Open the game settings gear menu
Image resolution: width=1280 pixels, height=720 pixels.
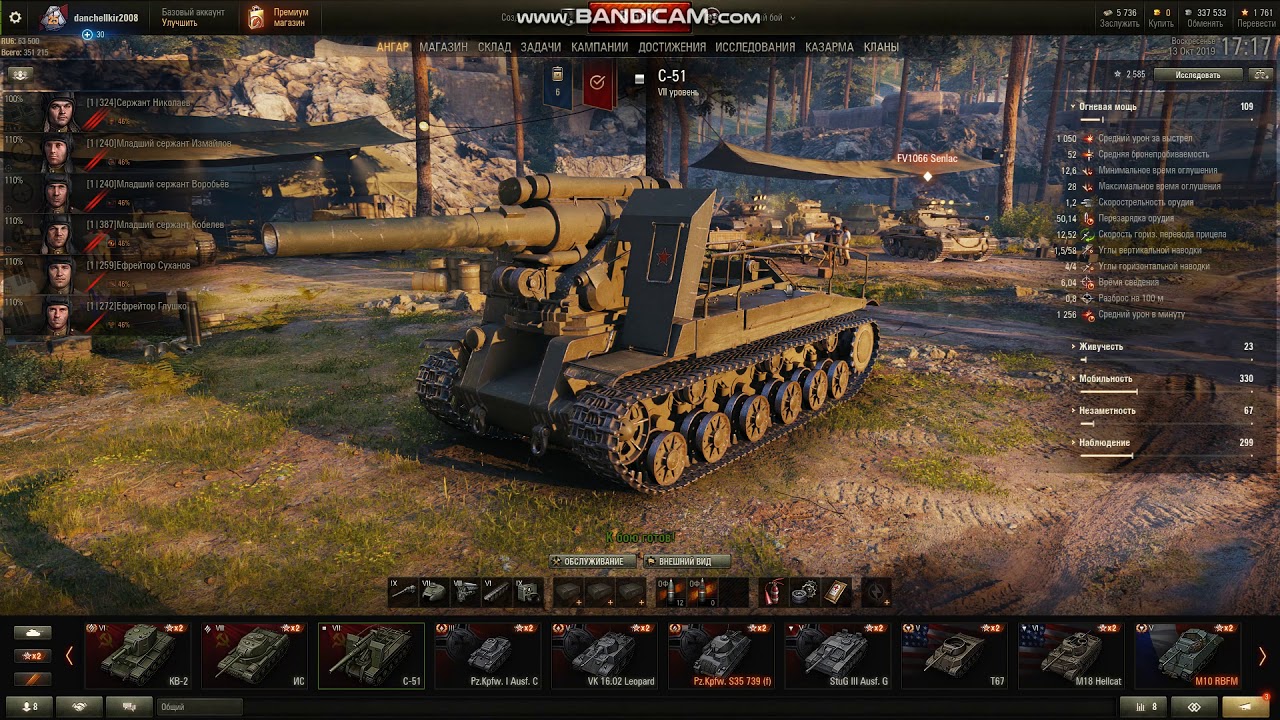(15, 17)
